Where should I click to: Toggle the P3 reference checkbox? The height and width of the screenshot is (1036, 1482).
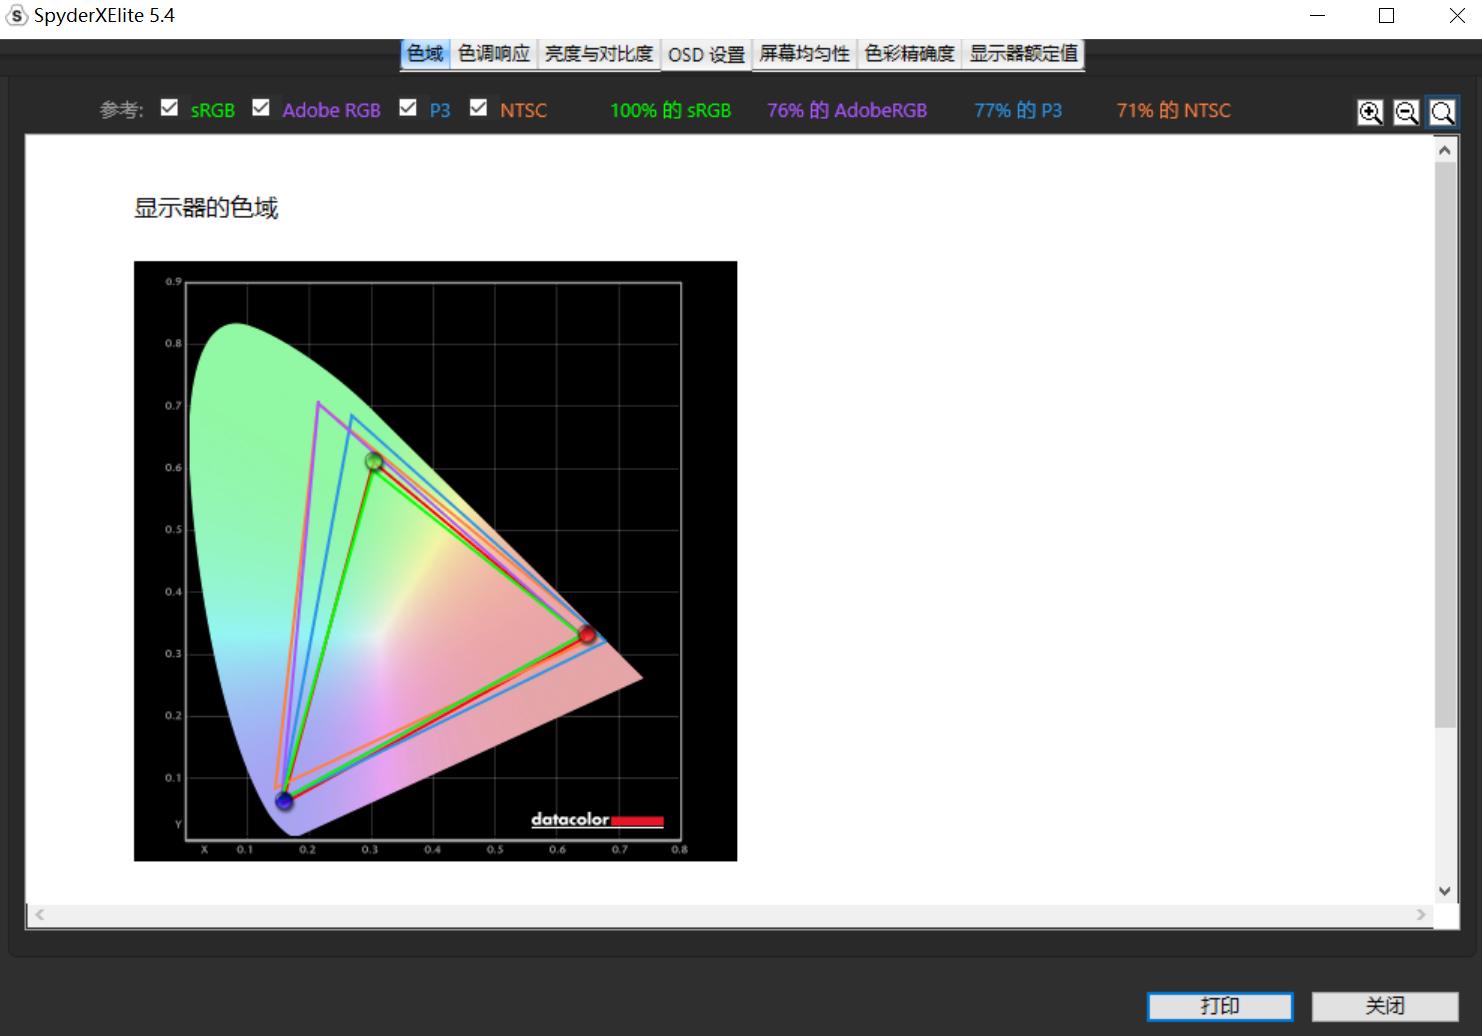pyautogui.click(x=408, y=107)
